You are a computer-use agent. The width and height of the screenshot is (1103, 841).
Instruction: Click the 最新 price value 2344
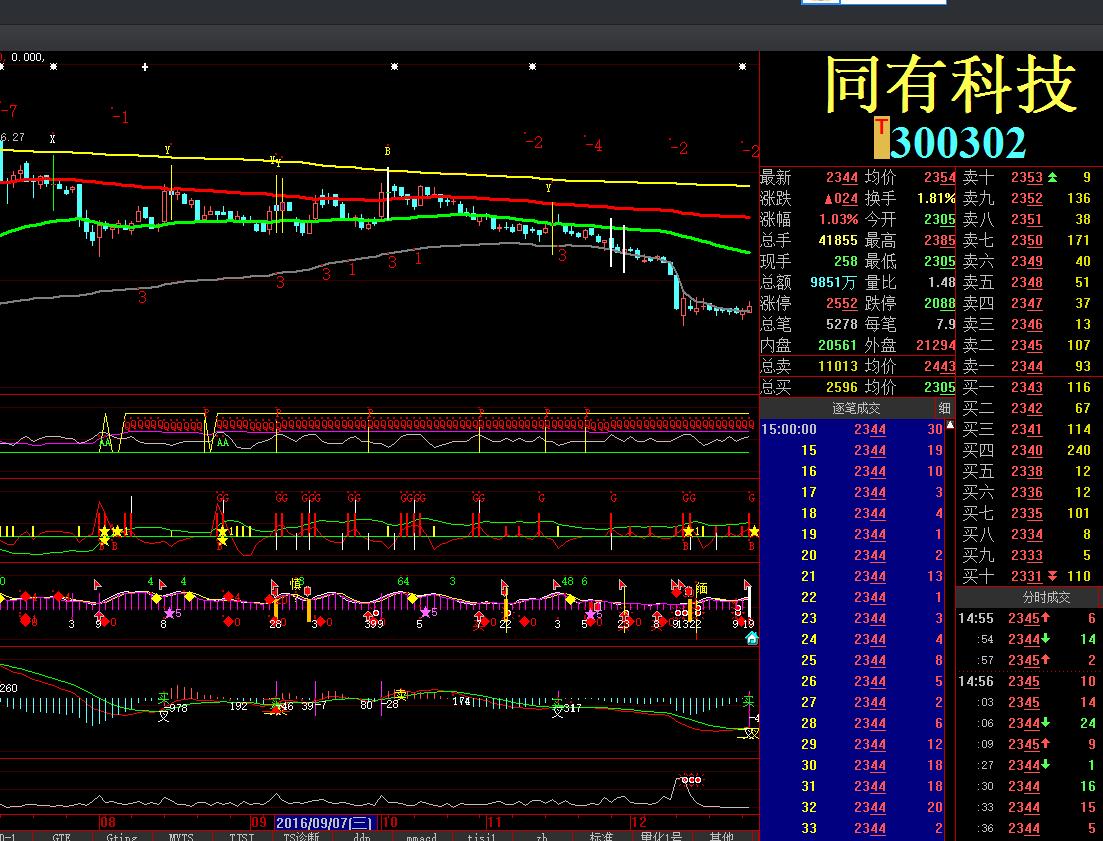841,178
